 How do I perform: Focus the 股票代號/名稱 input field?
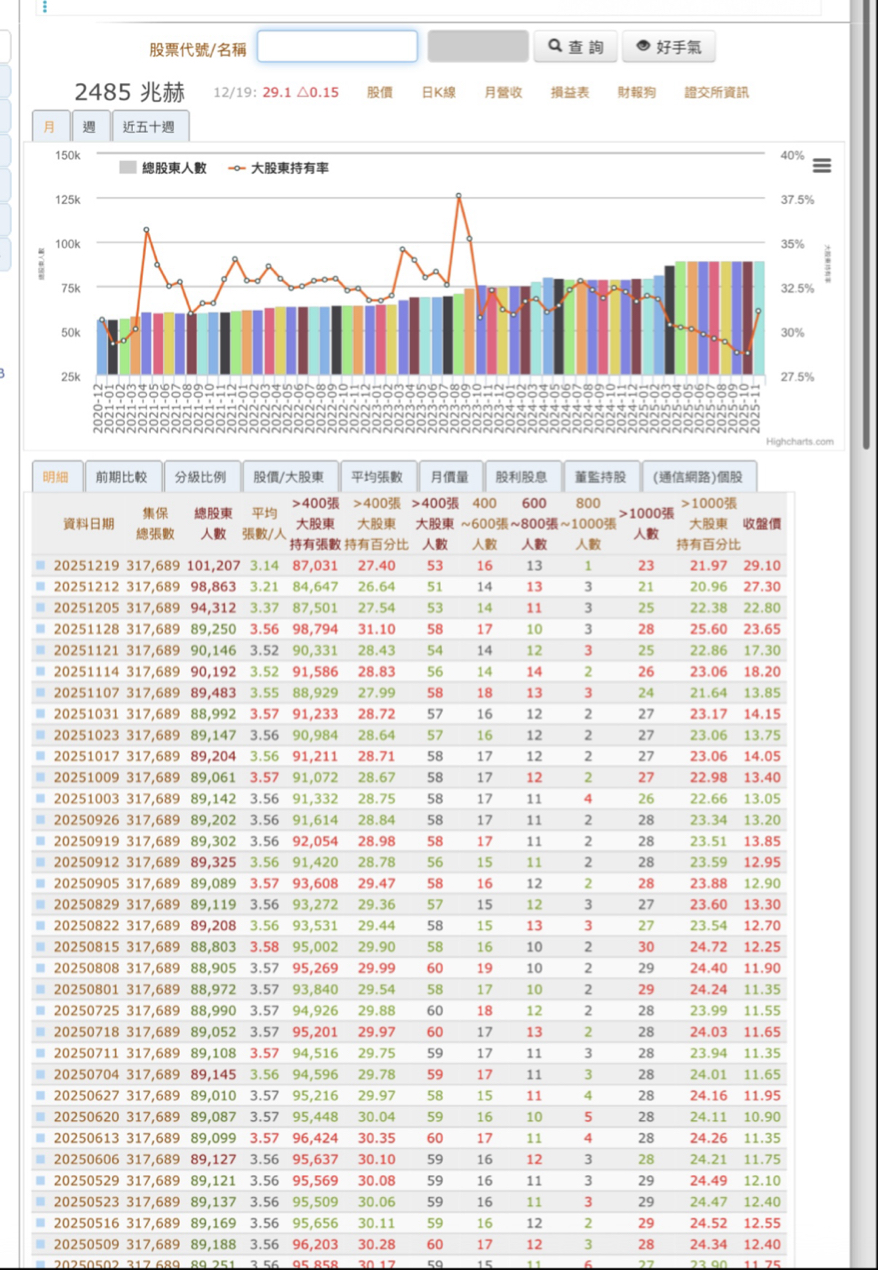[337, 46]
